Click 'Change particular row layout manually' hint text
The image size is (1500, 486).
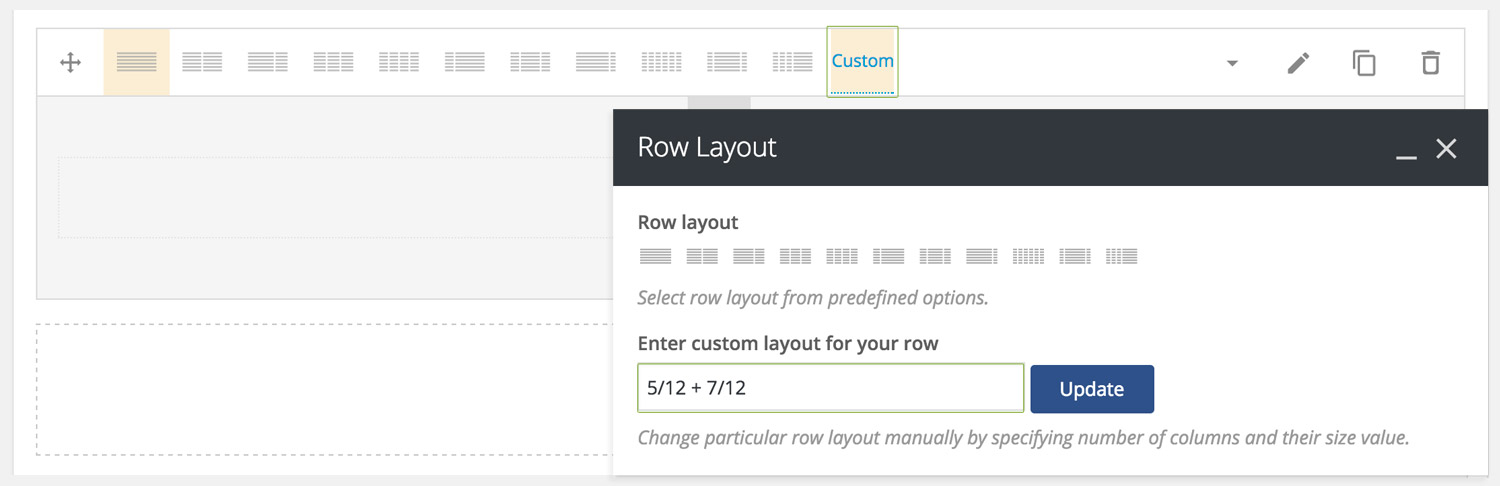(x=1024, y=438)
